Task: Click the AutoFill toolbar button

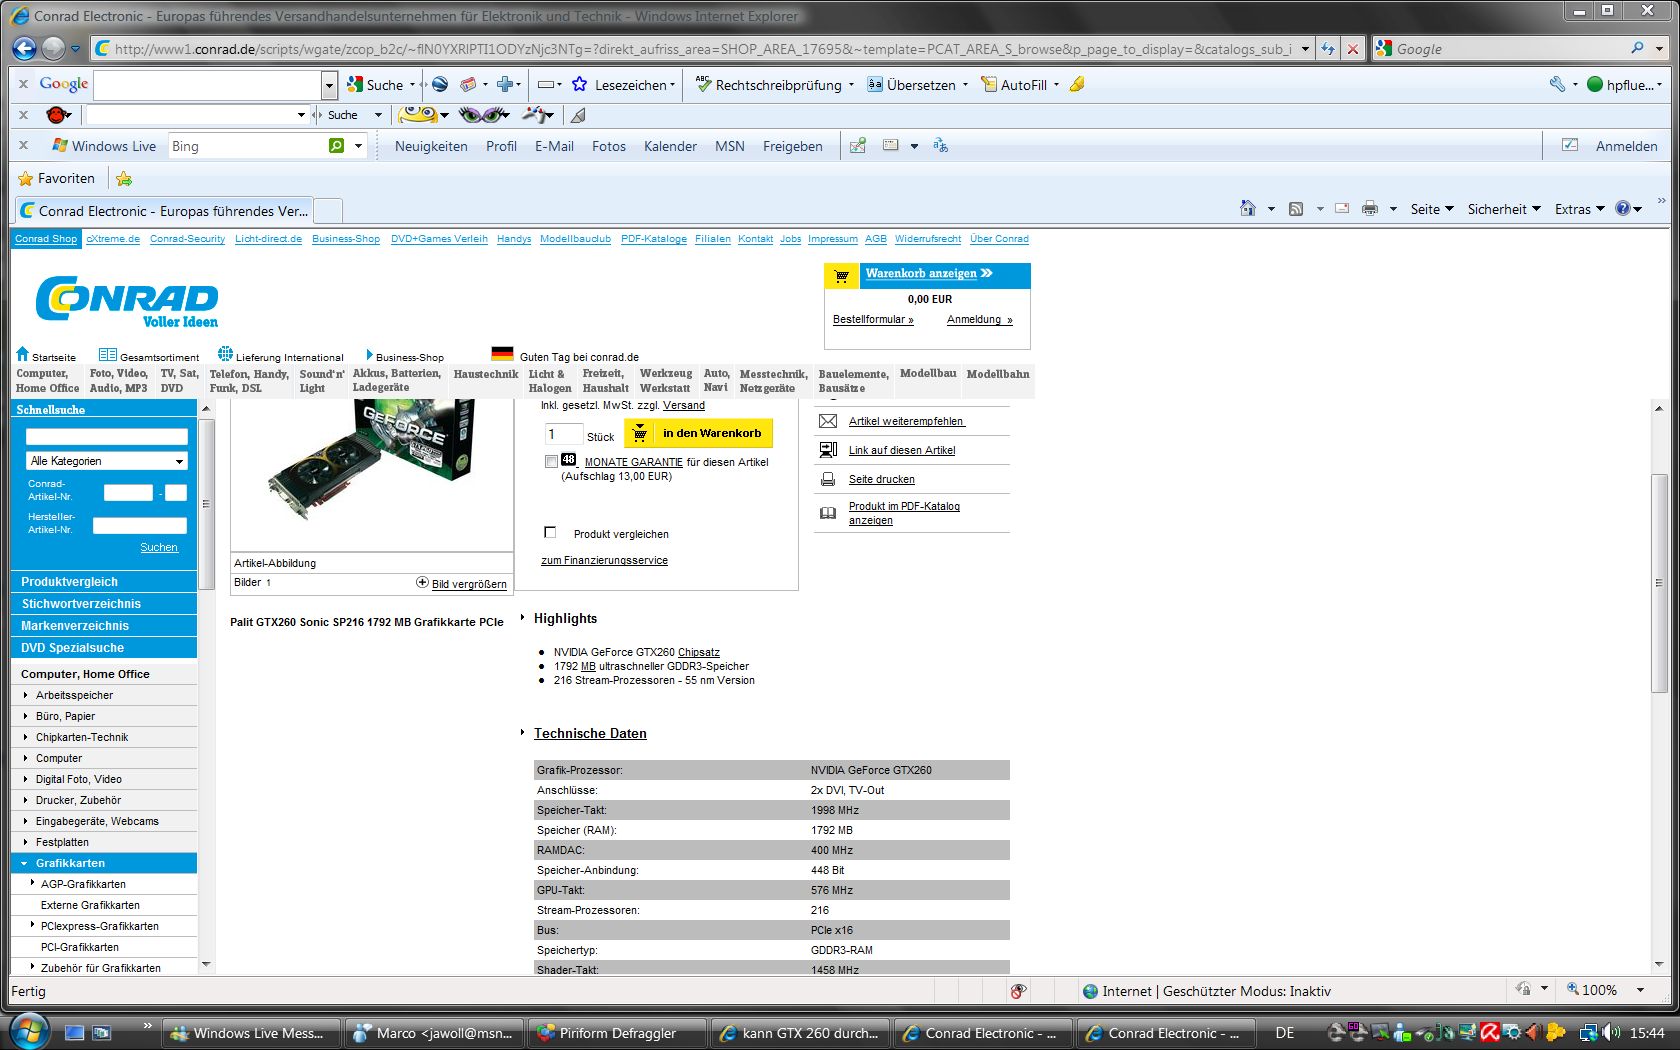Action: (x=1014, y=85)
